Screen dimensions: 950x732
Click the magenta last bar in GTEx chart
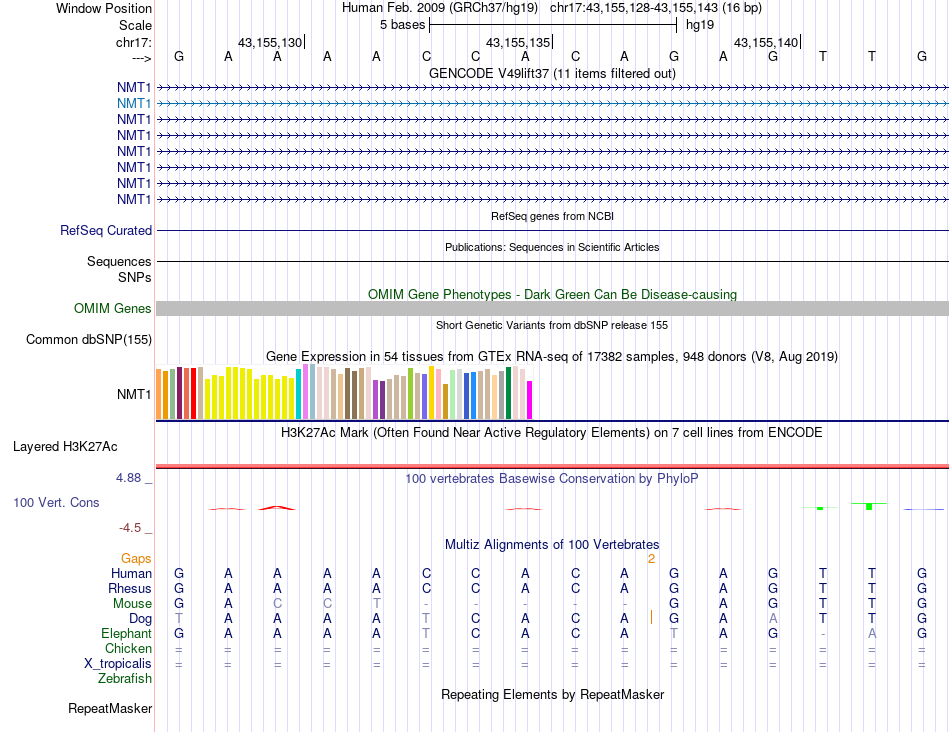pos(530,400)
